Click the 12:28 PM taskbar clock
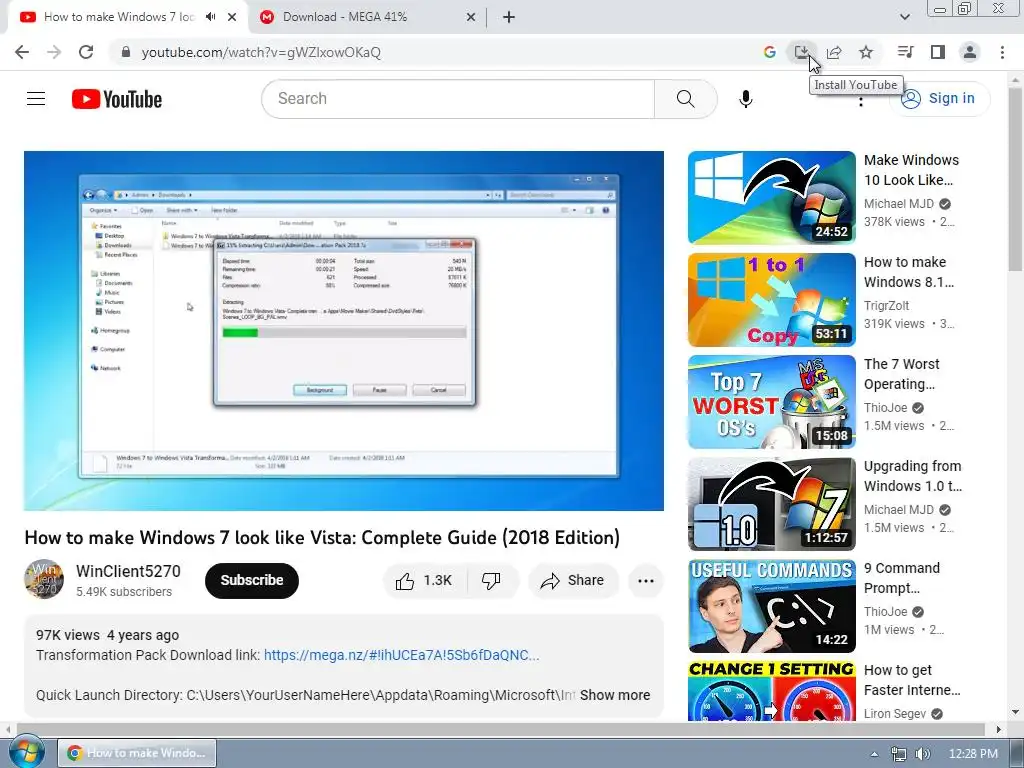1024x768 pixels. pos(973,754)
